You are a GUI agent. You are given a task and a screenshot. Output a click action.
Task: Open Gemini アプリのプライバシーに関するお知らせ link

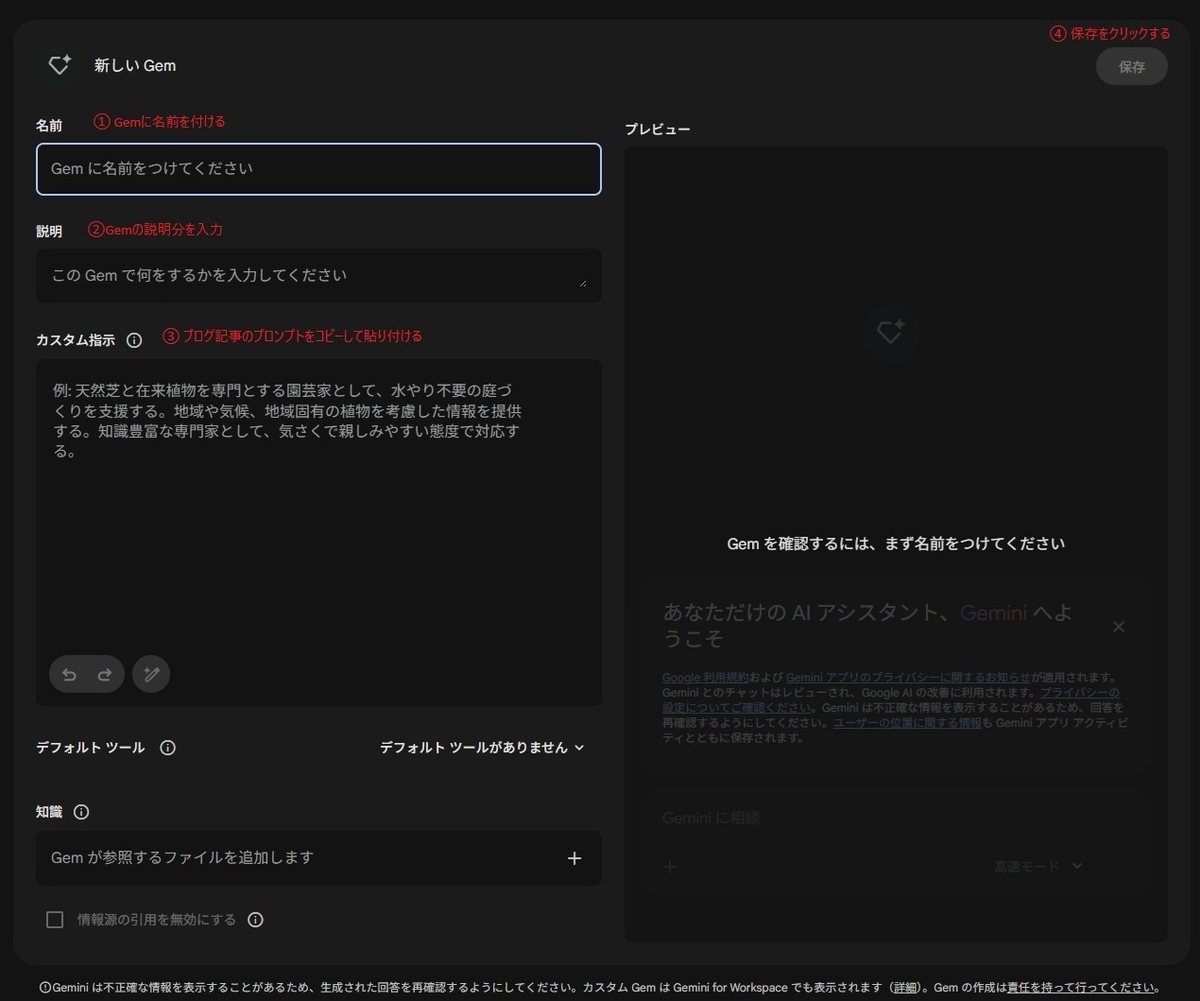909,677
